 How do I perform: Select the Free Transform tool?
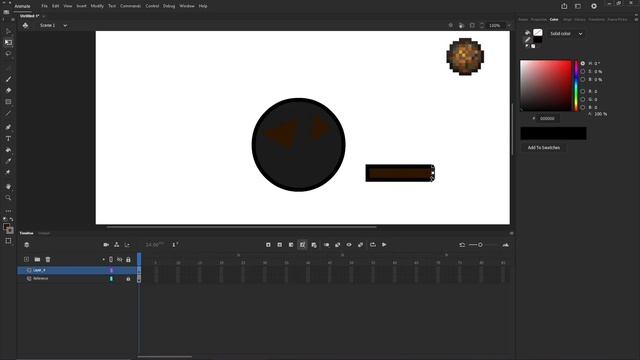pos(8,42)
